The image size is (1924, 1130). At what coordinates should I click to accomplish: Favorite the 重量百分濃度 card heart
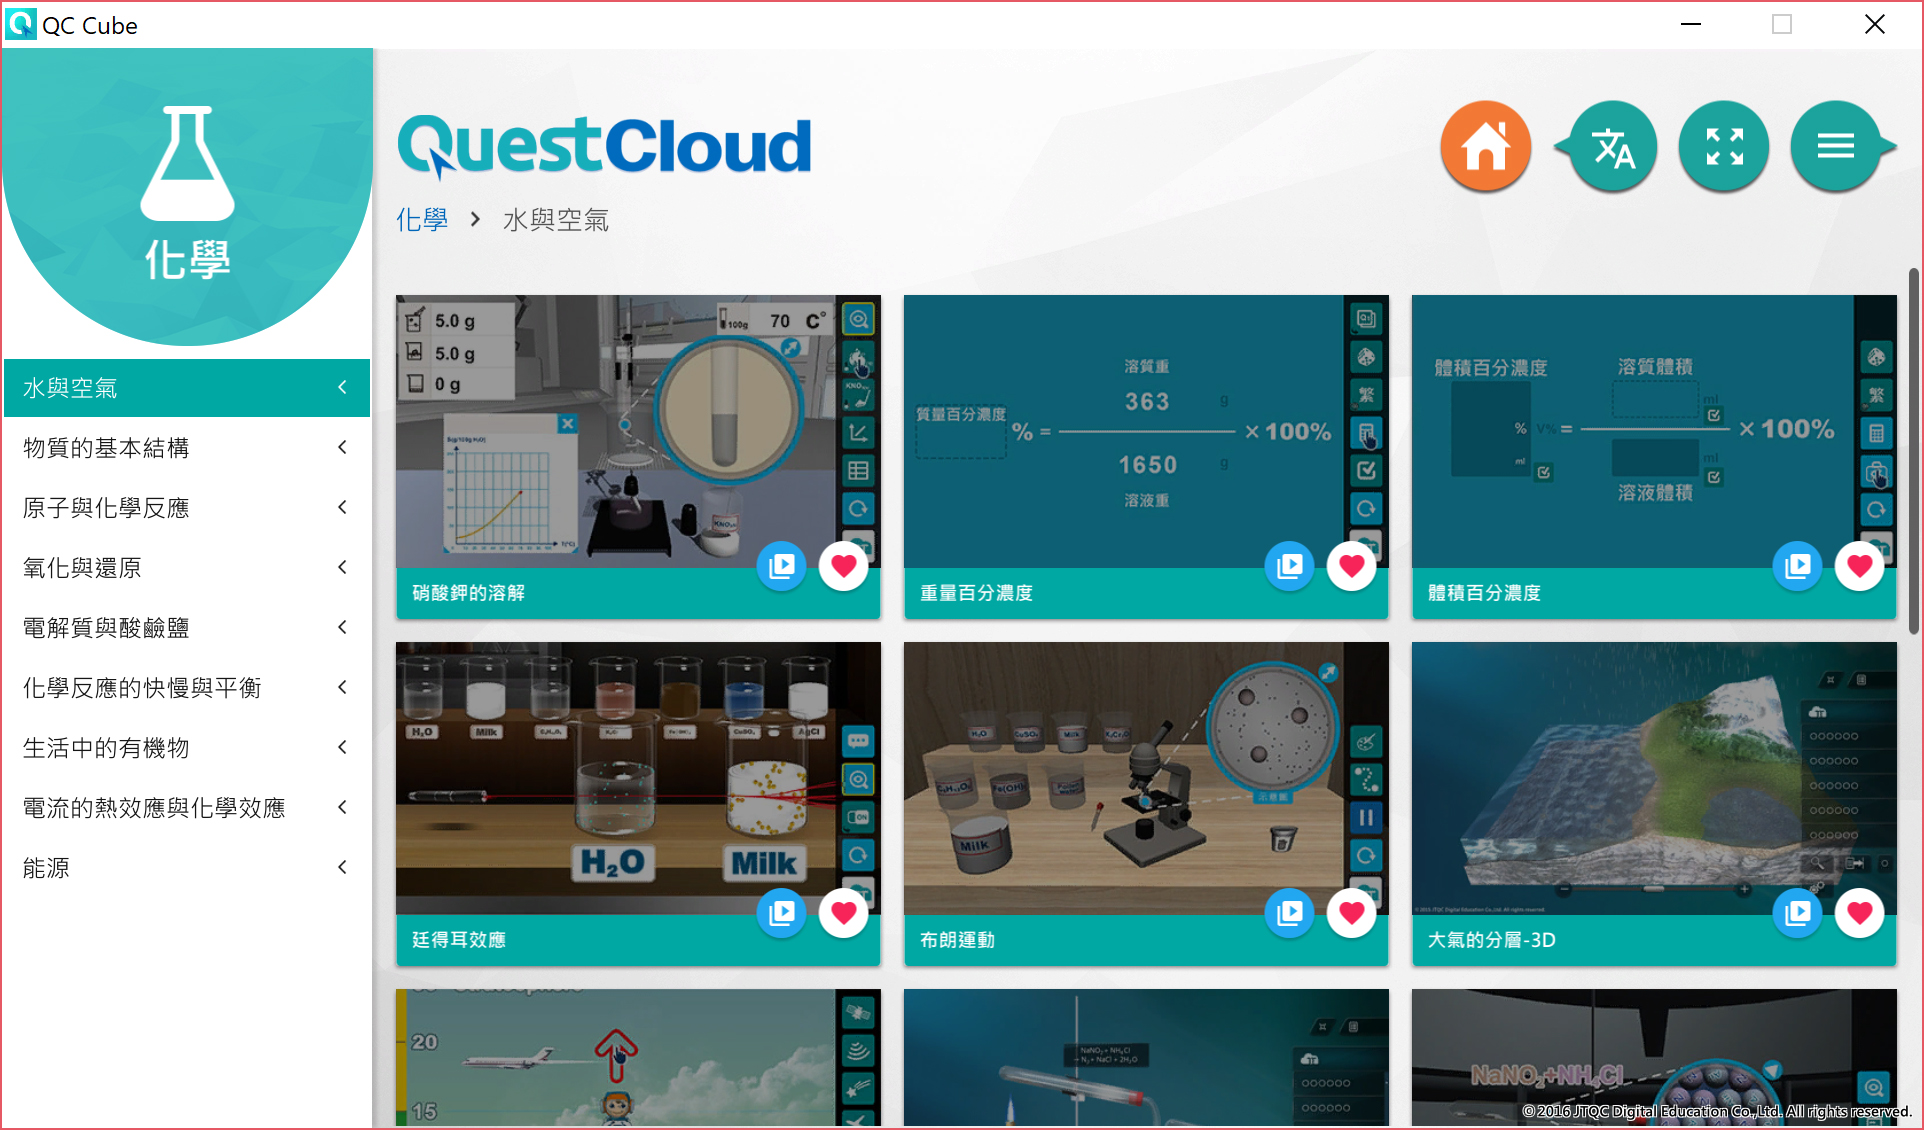(1352, 566)
